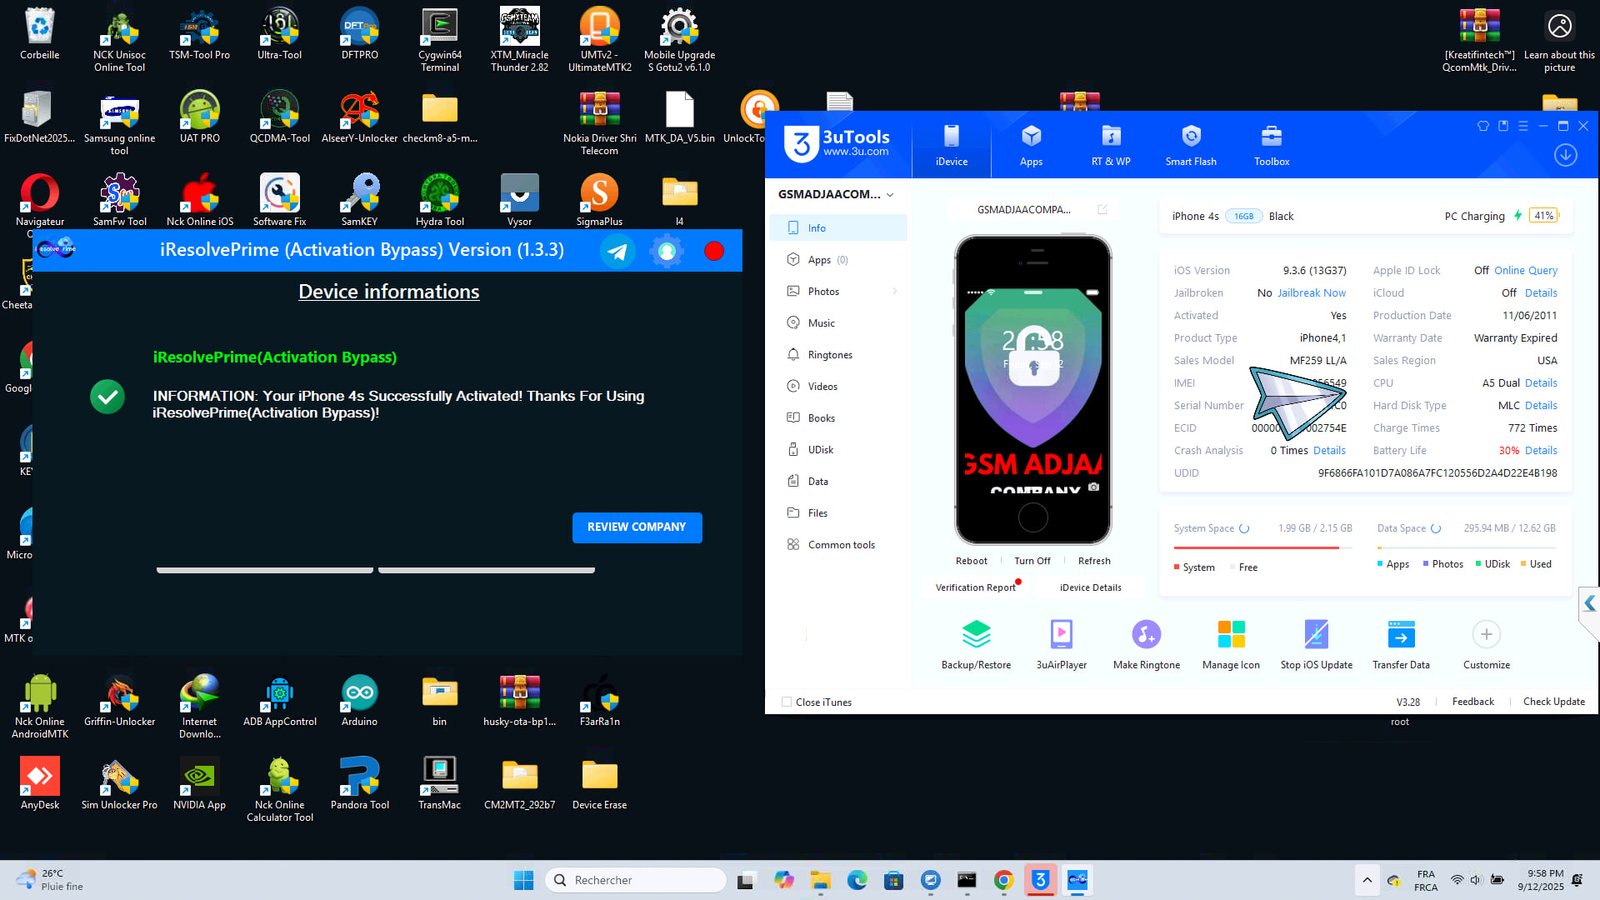
Task: Click the System Space usage bar
Action: click(x=1256, y=547)
